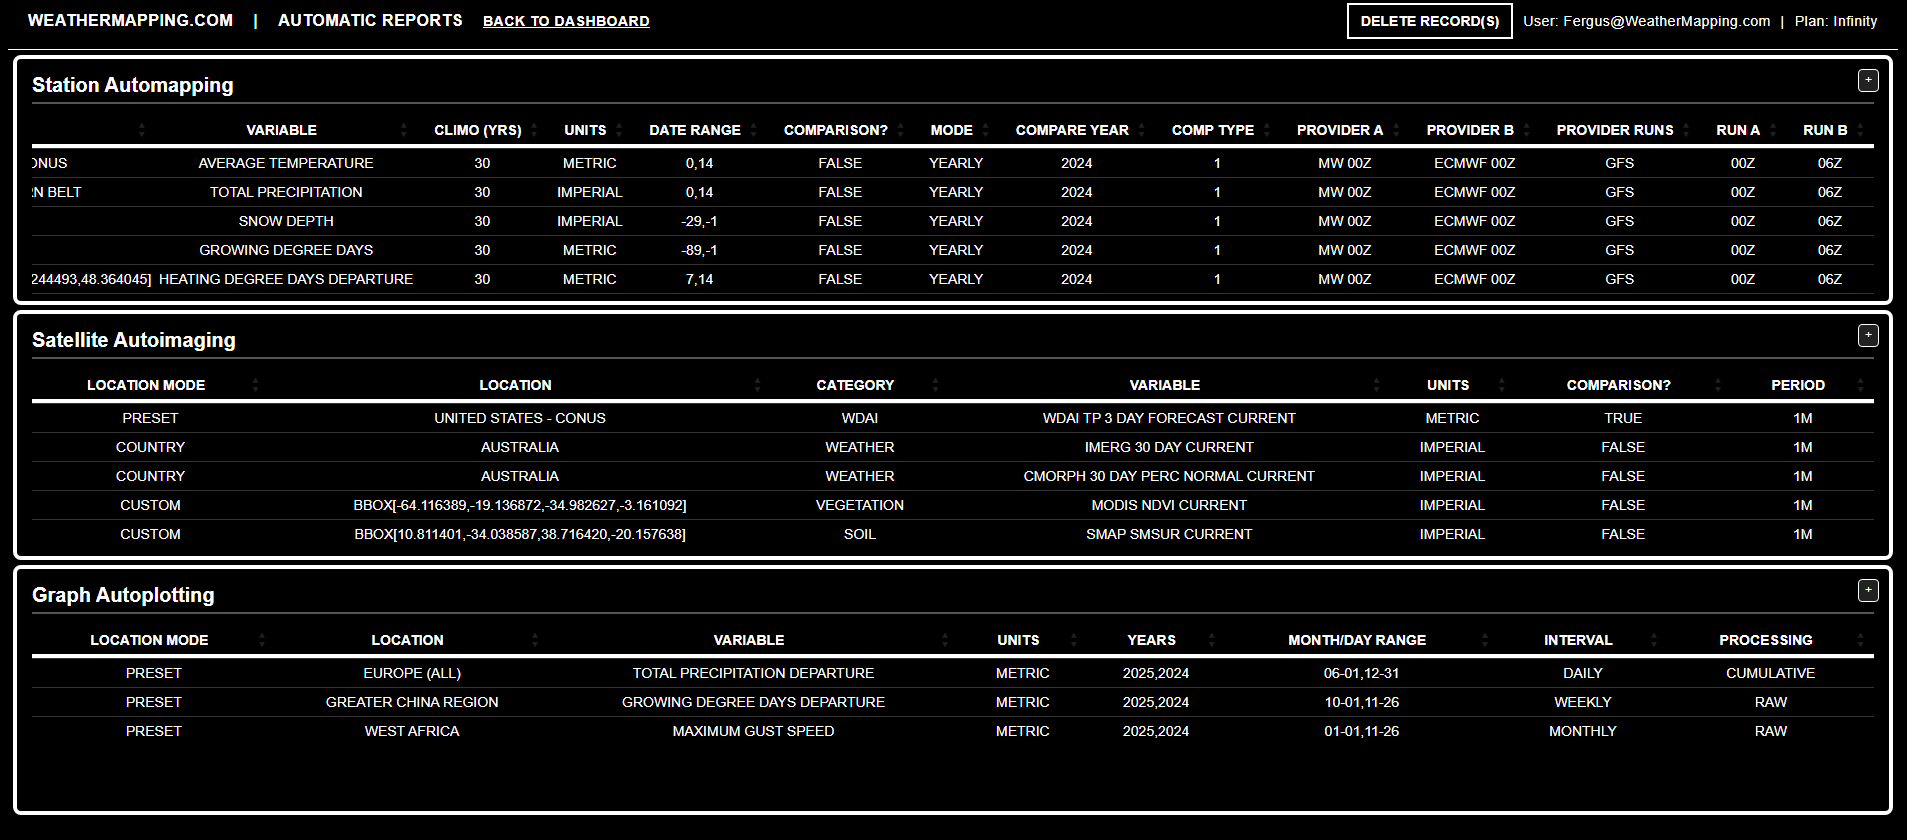This screenshot has height=840, width=1907.
Task: Select WDAI TP 3 DAY FORECAST CURRENT
Action: [1169, 418]
